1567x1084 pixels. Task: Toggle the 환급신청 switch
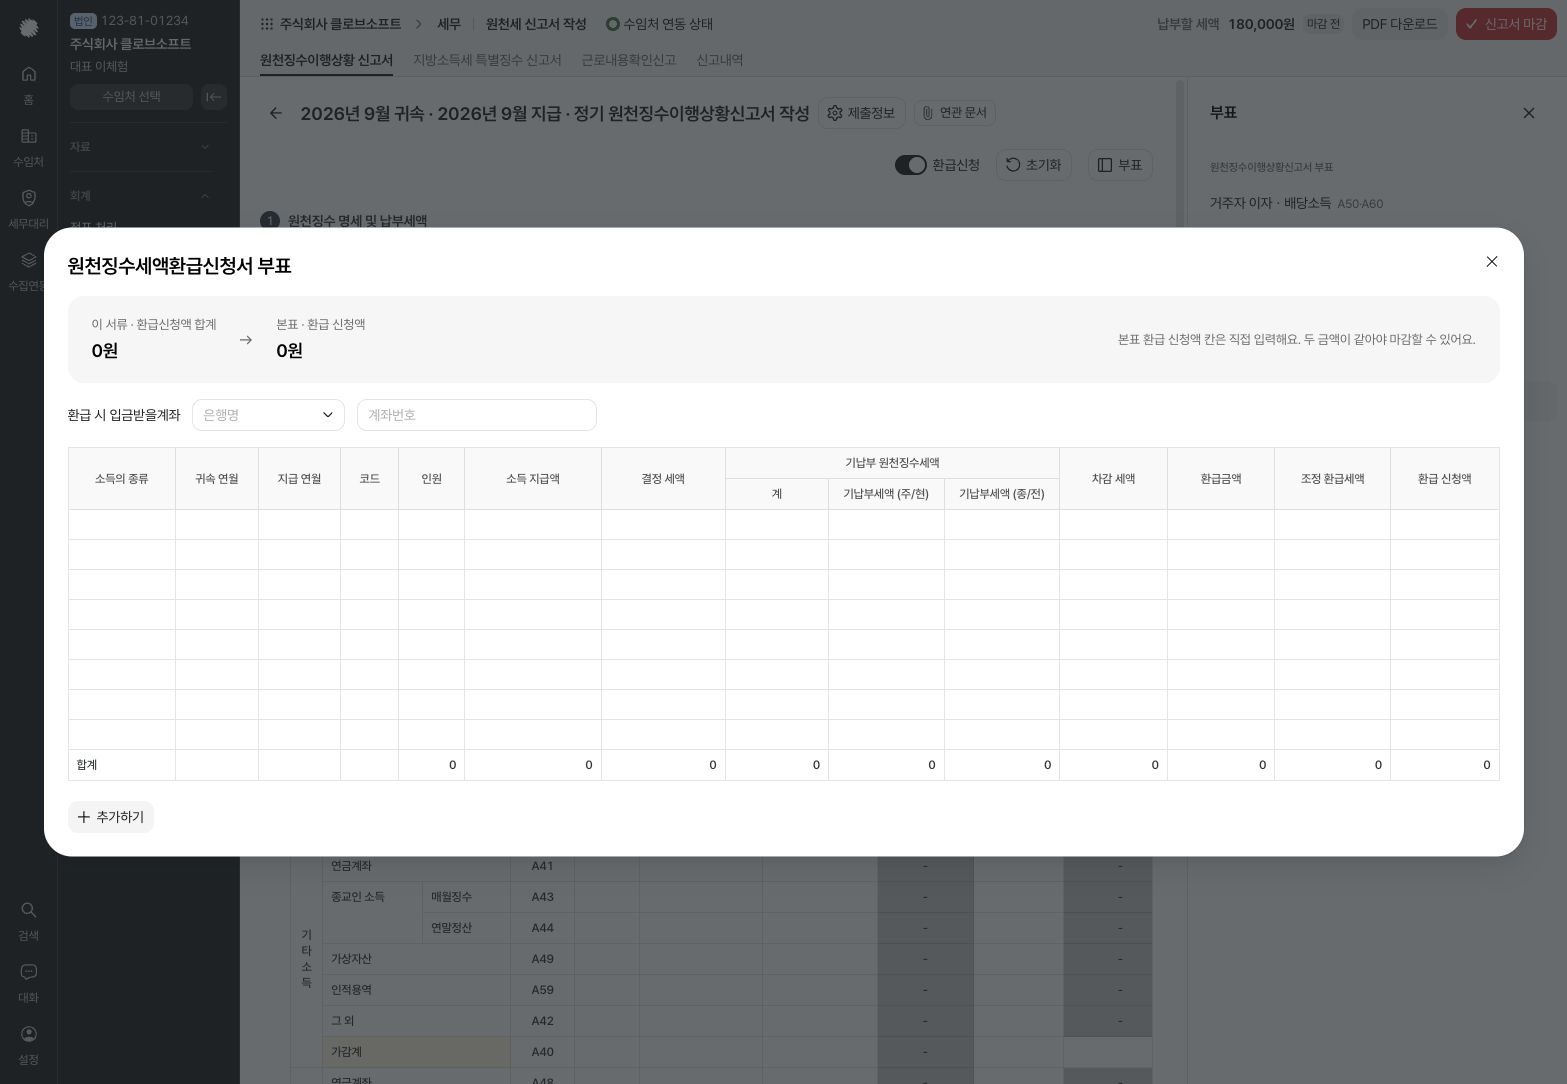point(910,165)
